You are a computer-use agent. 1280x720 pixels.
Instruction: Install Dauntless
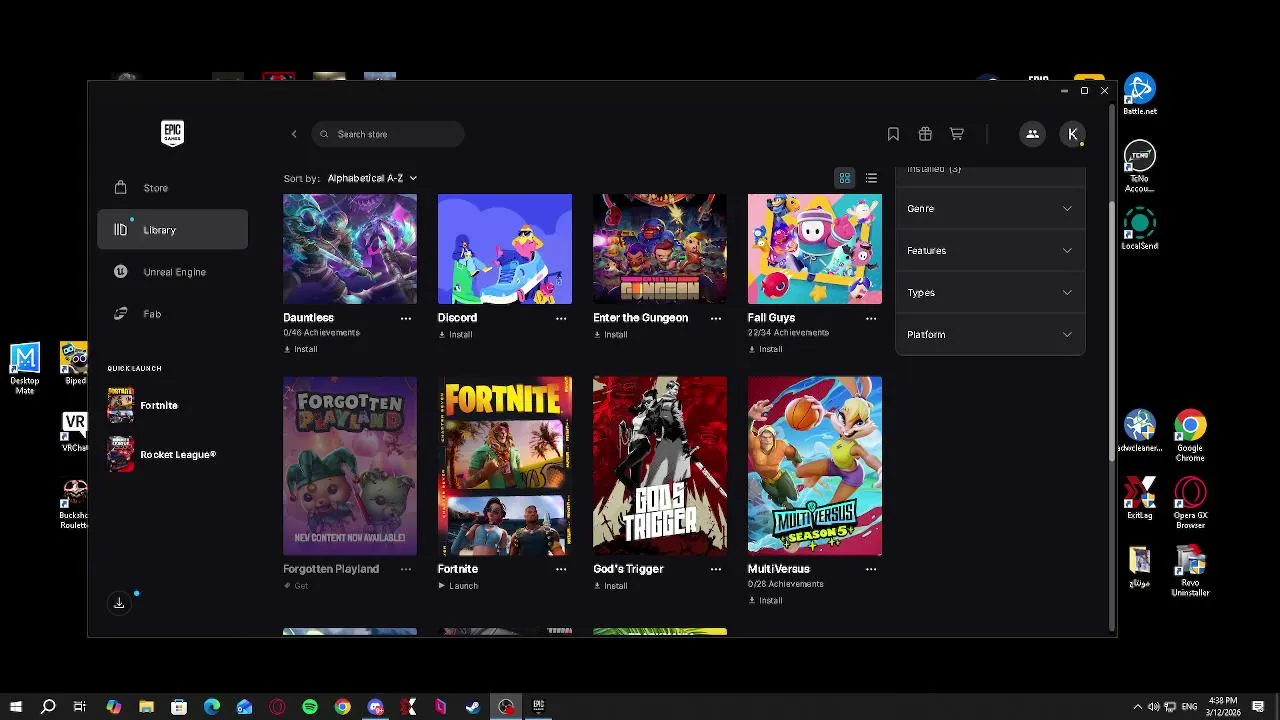(x=301, y=349)
